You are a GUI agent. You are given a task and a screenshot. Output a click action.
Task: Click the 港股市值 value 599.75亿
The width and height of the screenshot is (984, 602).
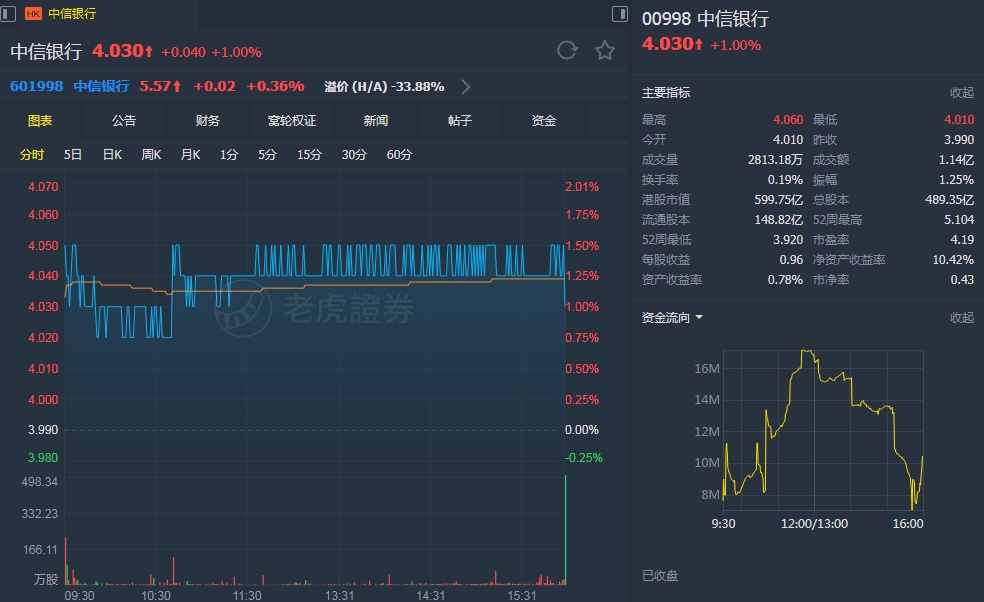tap(779, 200)
